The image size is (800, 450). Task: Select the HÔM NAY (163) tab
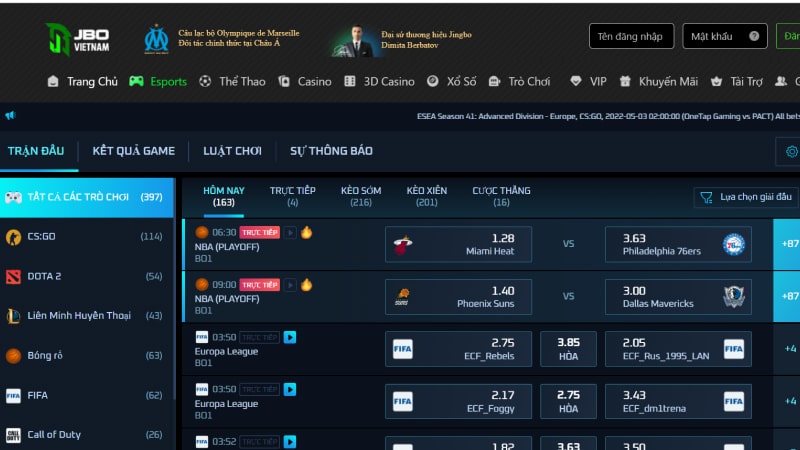[x=223, y=196]
